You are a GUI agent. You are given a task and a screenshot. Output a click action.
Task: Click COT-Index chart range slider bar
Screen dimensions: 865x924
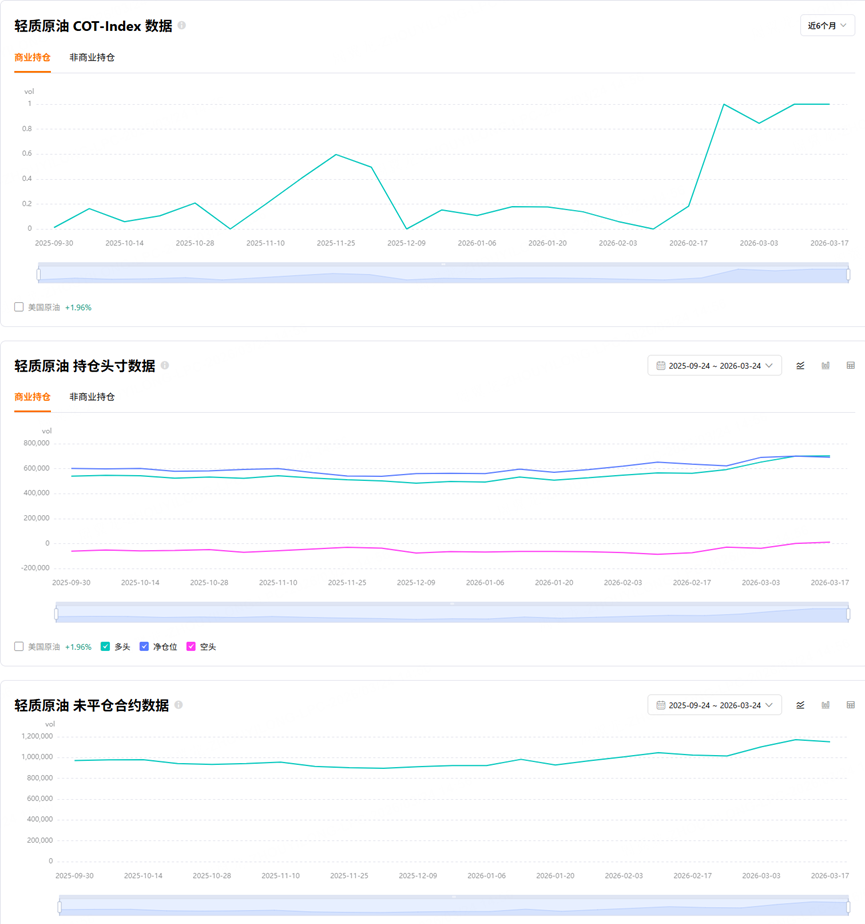point(443,273)
